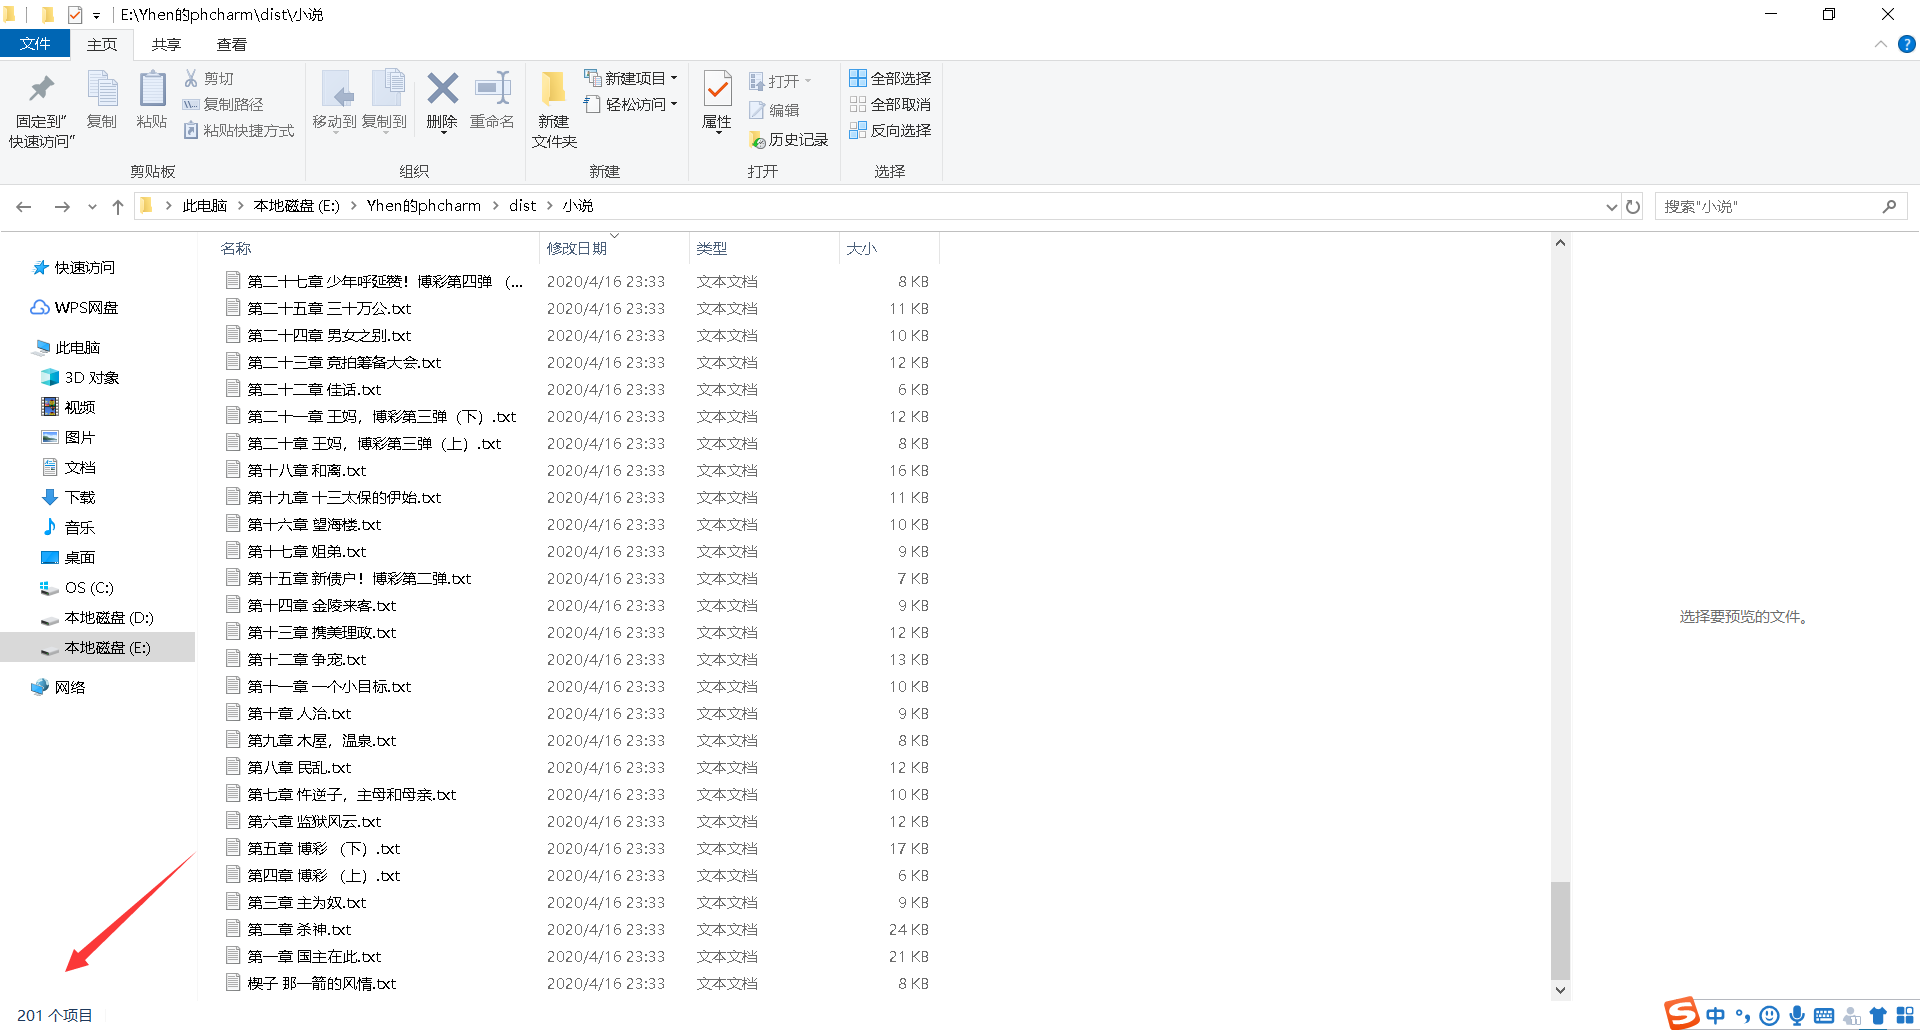1920x1030 pixels.
Task: Click the help question mark icon
Action: pos(1906,44)
